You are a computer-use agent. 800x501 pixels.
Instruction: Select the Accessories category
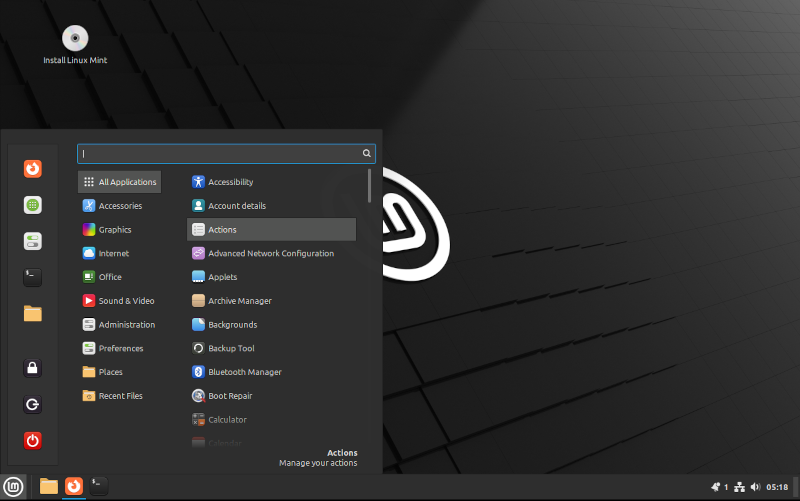point(119,206)
